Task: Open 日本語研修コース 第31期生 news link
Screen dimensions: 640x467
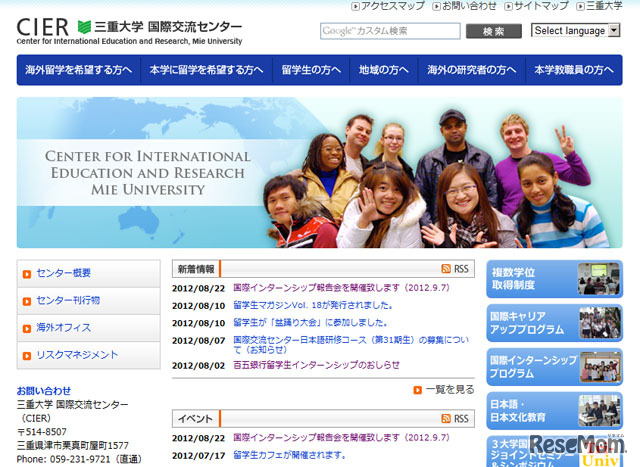Action: [351, 345]
